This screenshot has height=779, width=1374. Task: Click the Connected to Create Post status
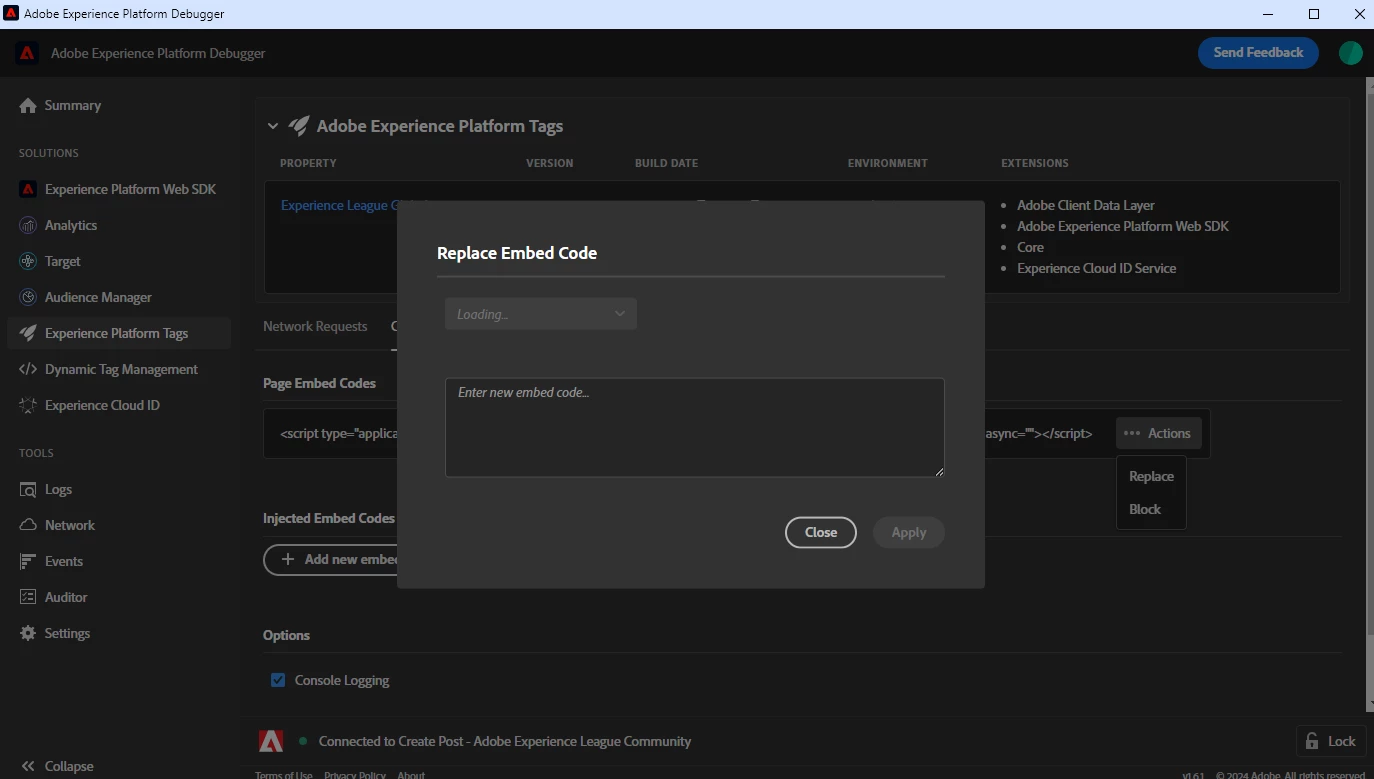click(505, 741)
